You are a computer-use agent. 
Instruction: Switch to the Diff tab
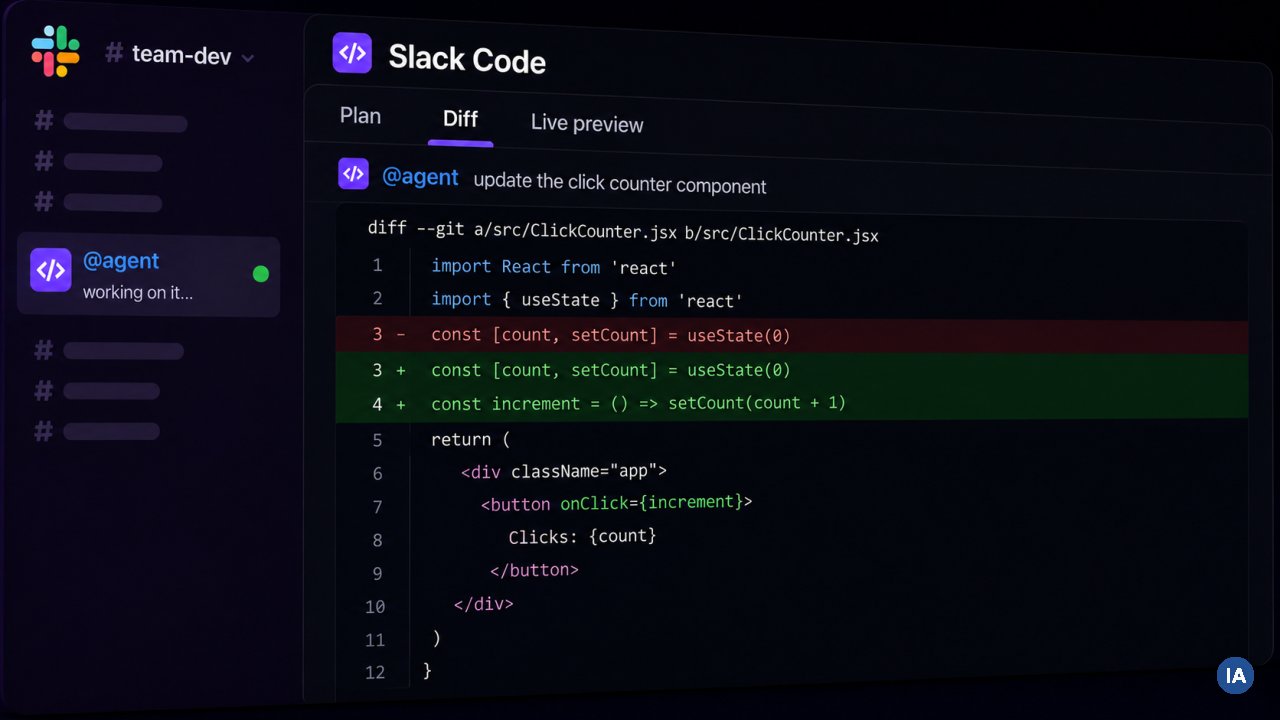pyautogui.click(x=460, y=119)
